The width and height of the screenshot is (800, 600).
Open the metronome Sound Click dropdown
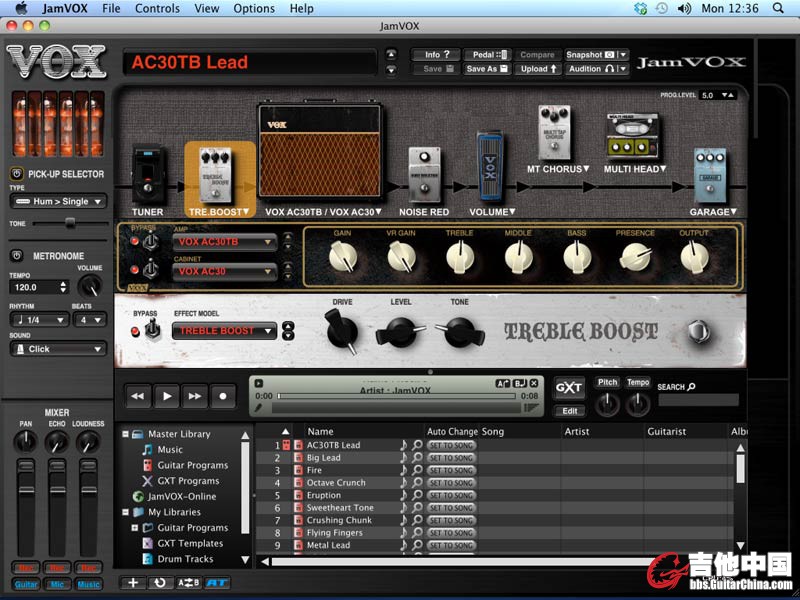pos(58,349)
